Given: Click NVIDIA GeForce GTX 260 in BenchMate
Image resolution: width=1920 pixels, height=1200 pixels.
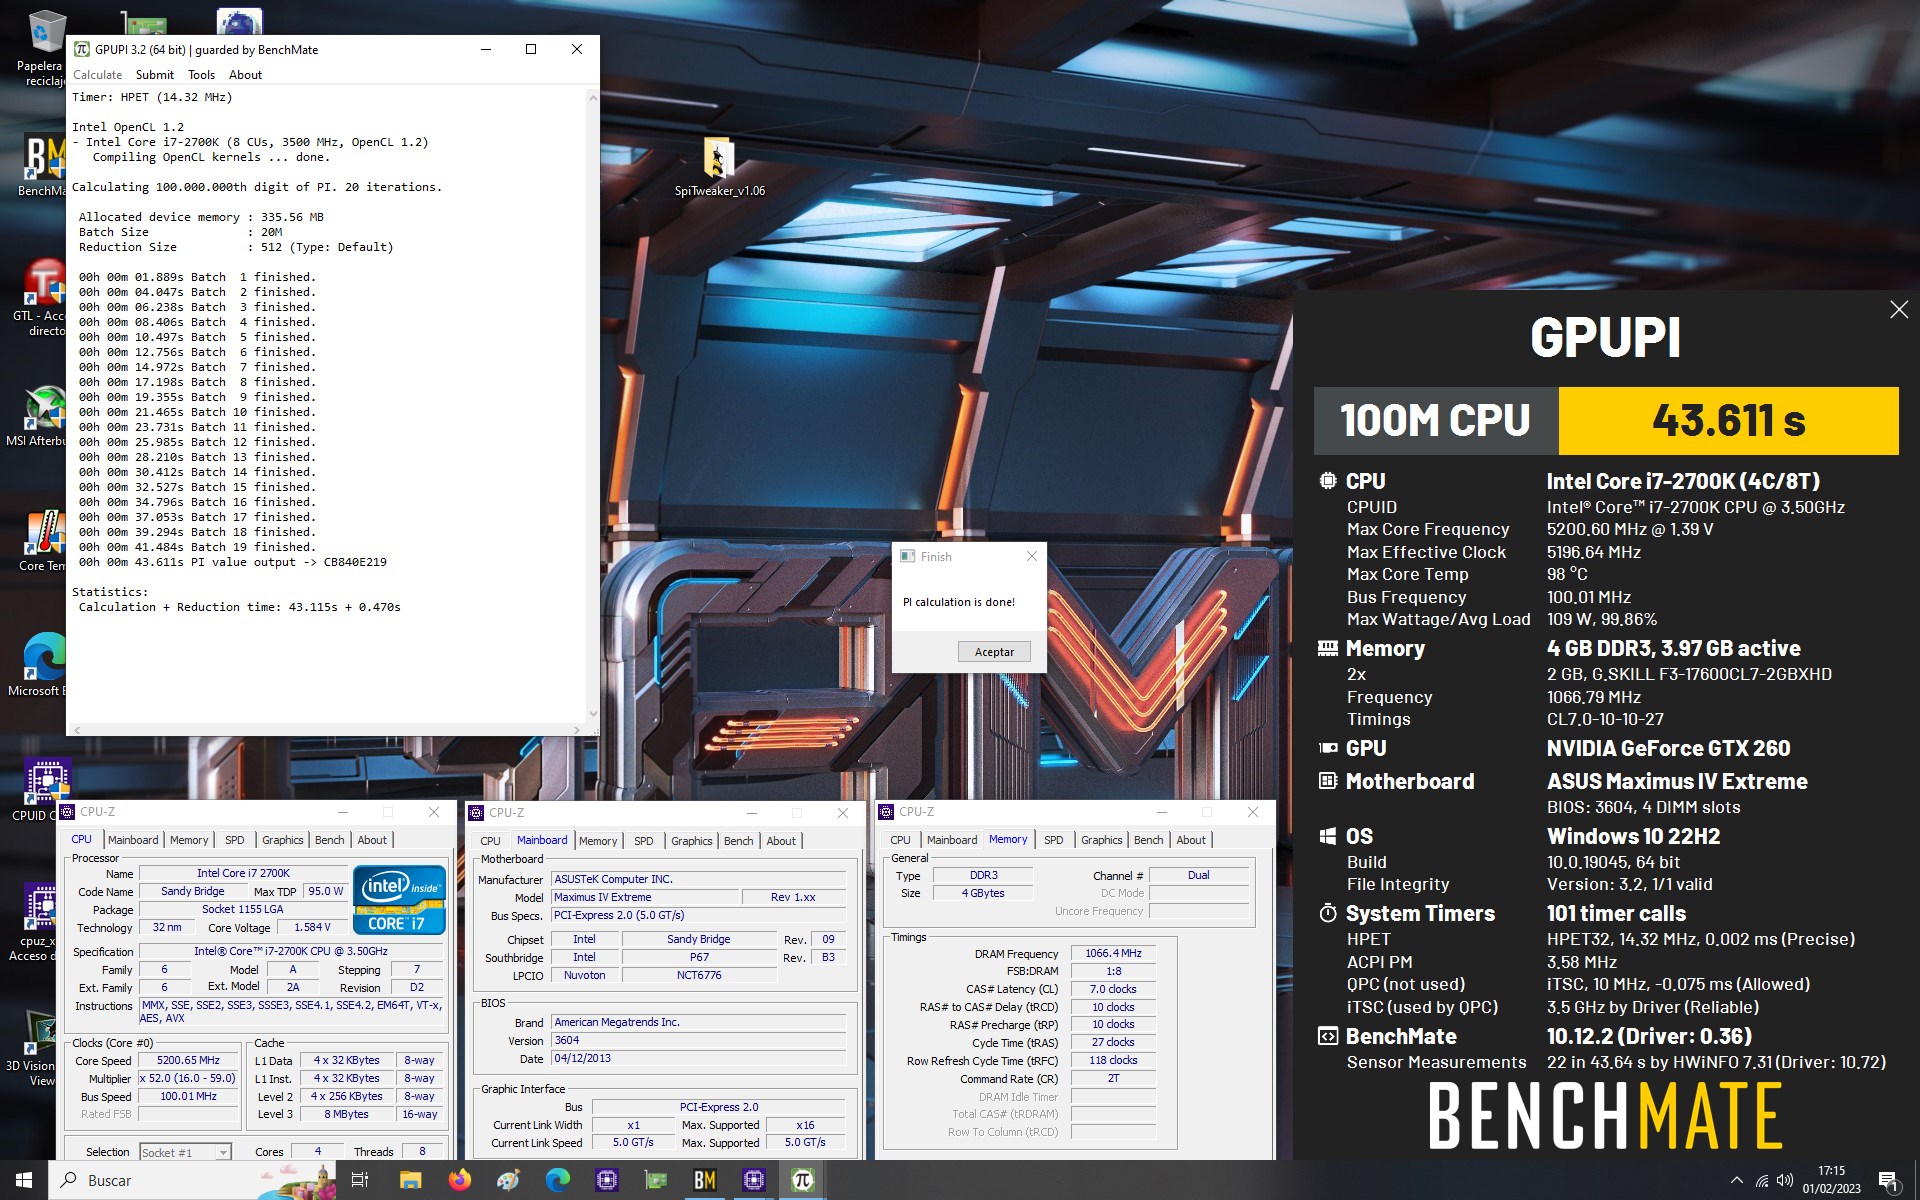Looking at the screenshot, I should coord(1668,749).
